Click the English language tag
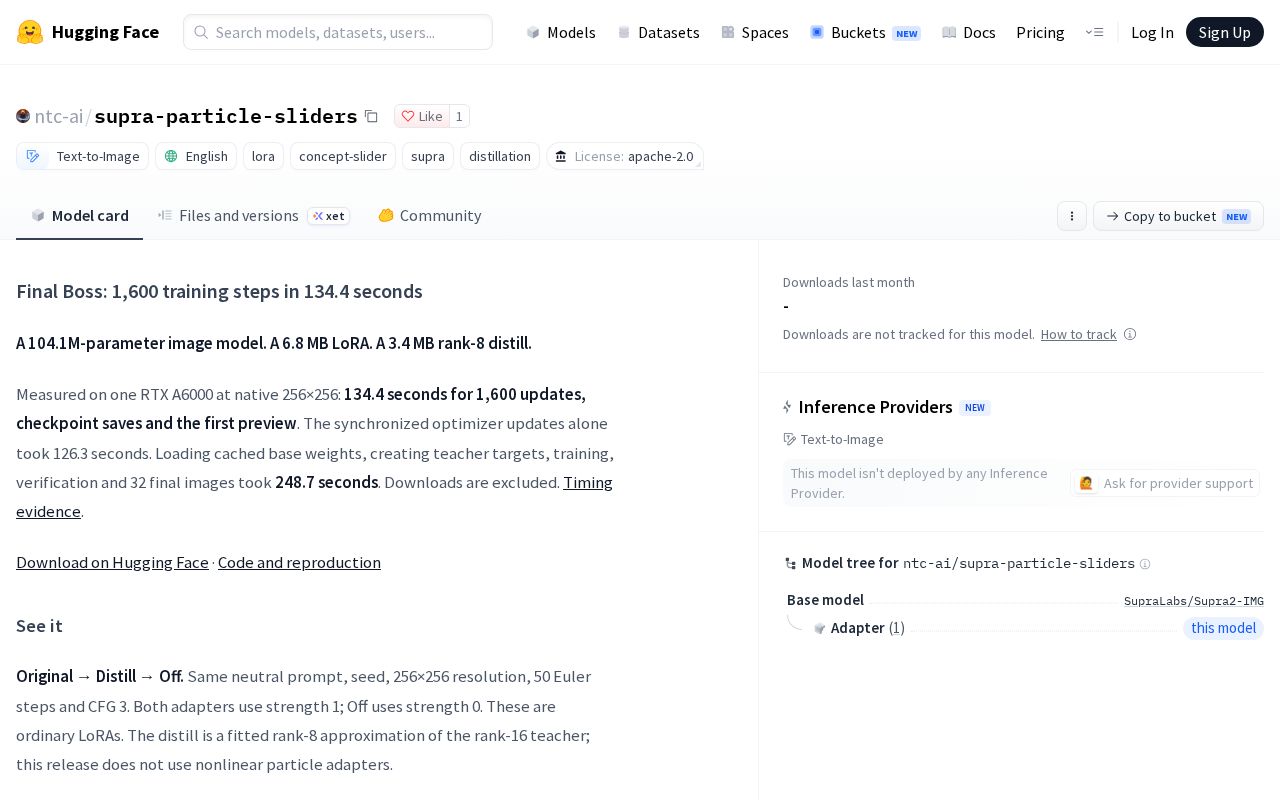The width and height of the screenshot is (1280, 800). point(196,156)
